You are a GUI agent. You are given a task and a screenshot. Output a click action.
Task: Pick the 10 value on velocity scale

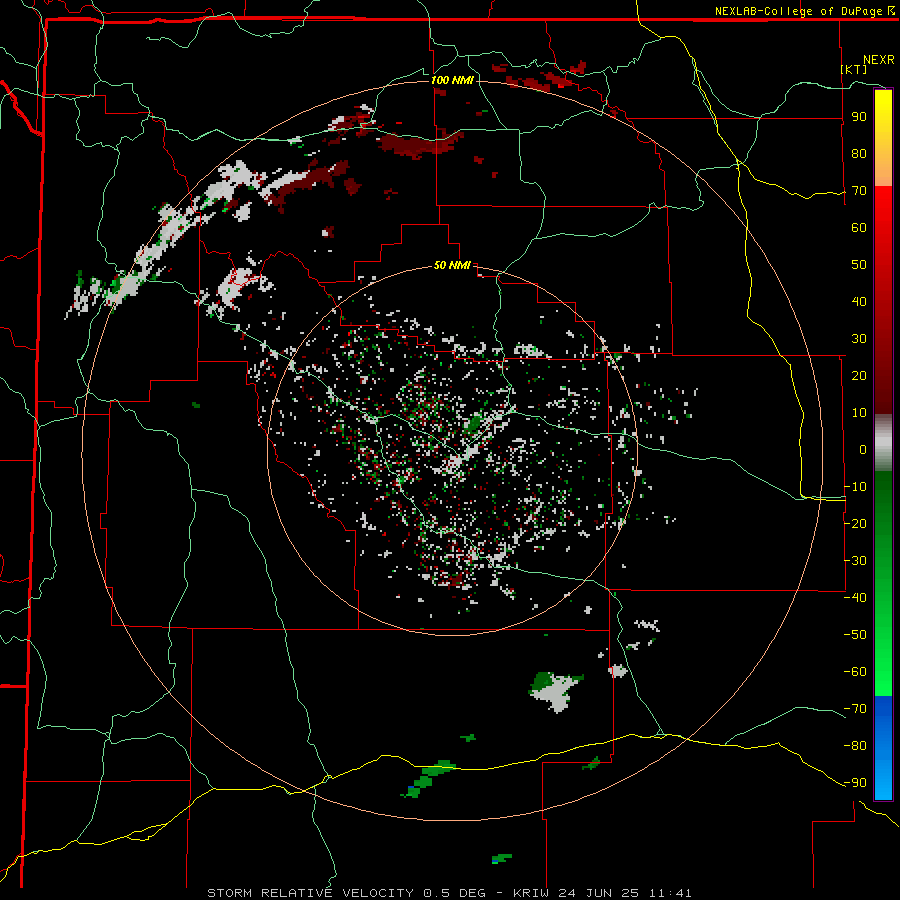point(859,413)
